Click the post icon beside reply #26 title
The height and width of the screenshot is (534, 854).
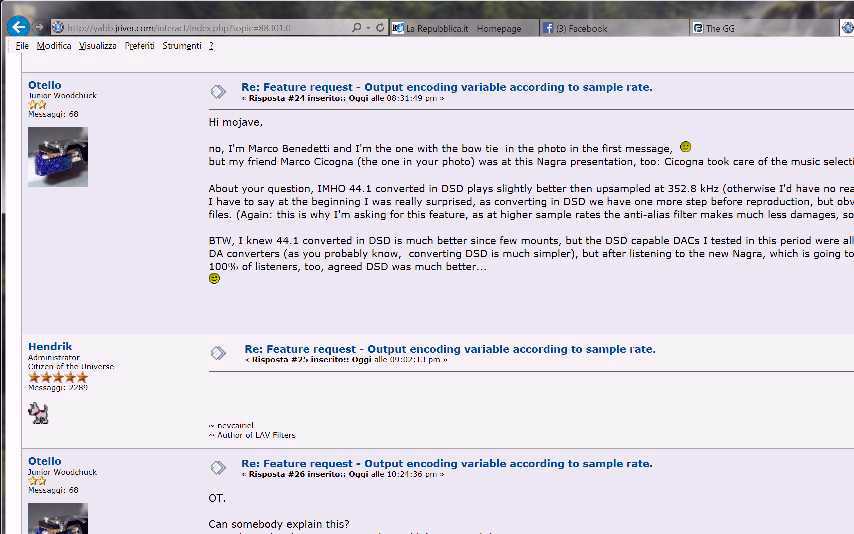[218, 468]
